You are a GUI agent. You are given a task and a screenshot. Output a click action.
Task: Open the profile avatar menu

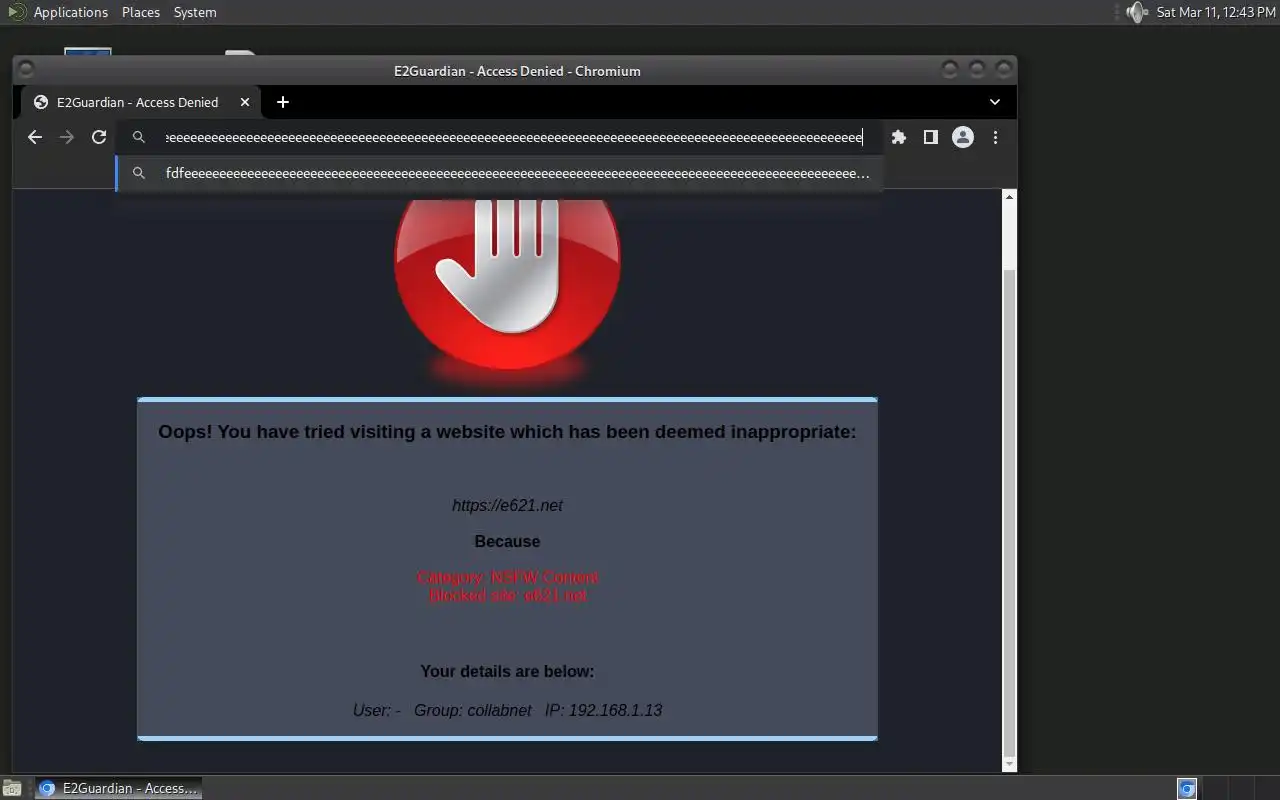962,137
